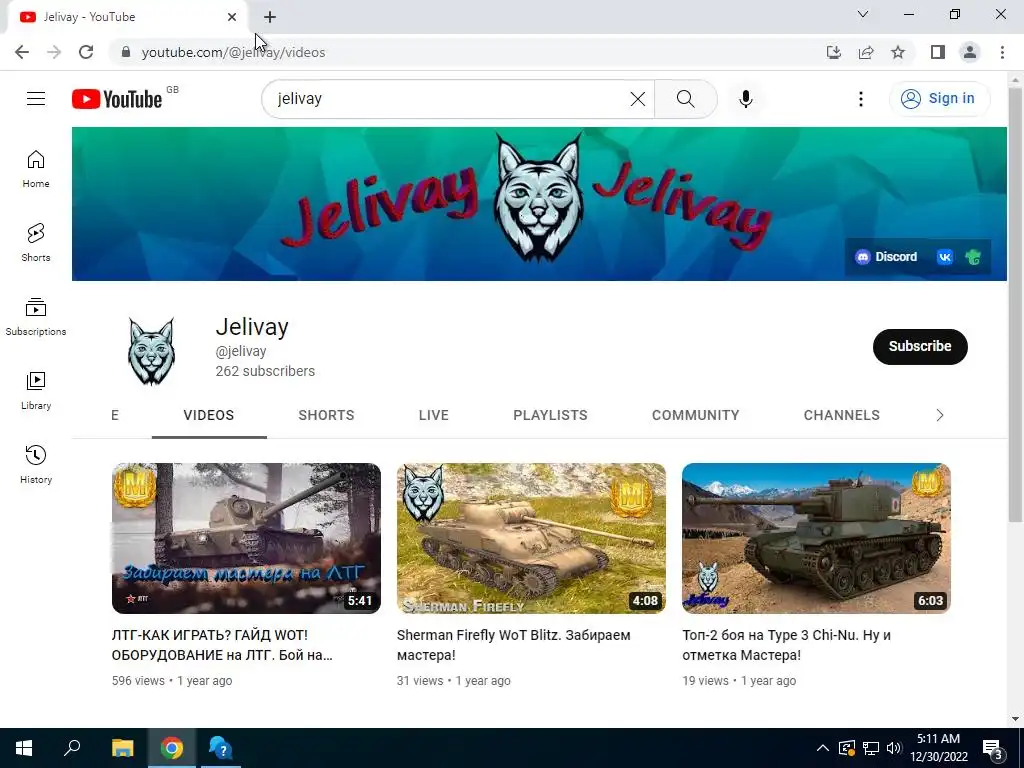The height and width of the screenshot is (768, 1024).
Task: Reload the page
Action: point(86,52)
